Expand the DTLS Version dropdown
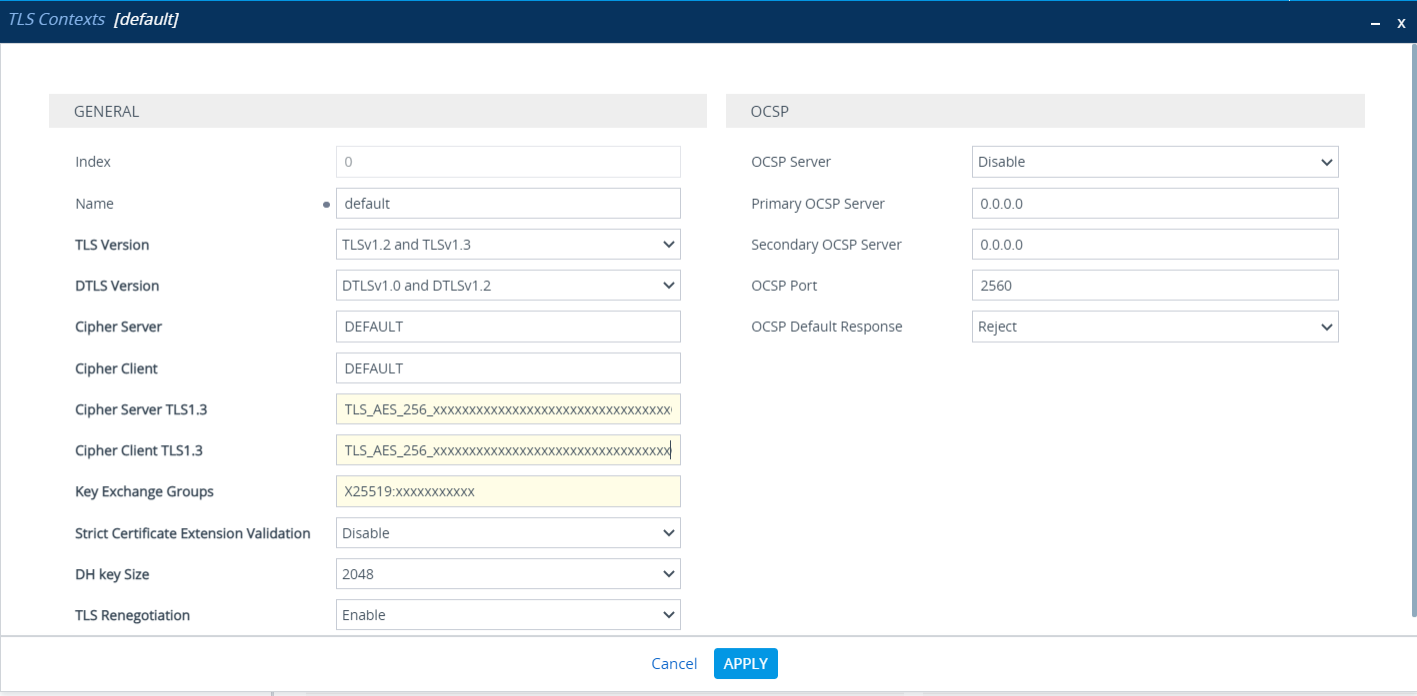The image size is (1417, 696). coord(508,285)
